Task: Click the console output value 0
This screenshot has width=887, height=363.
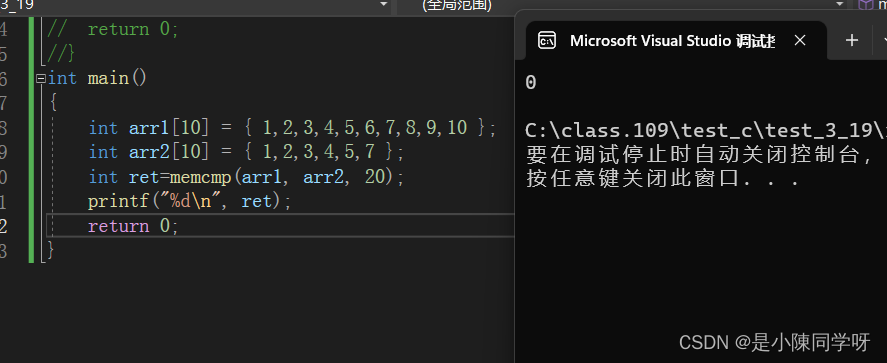Action: [530, 83]
